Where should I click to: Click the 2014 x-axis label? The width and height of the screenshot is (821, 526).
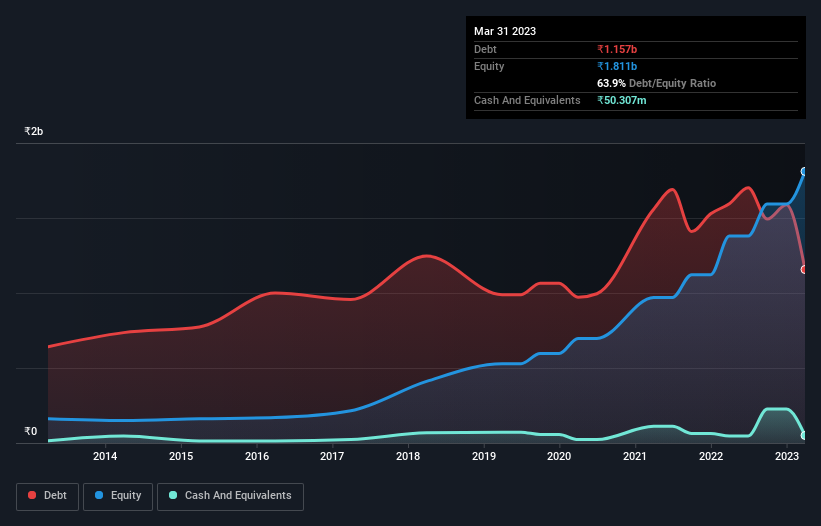click(x=105, y=456)
